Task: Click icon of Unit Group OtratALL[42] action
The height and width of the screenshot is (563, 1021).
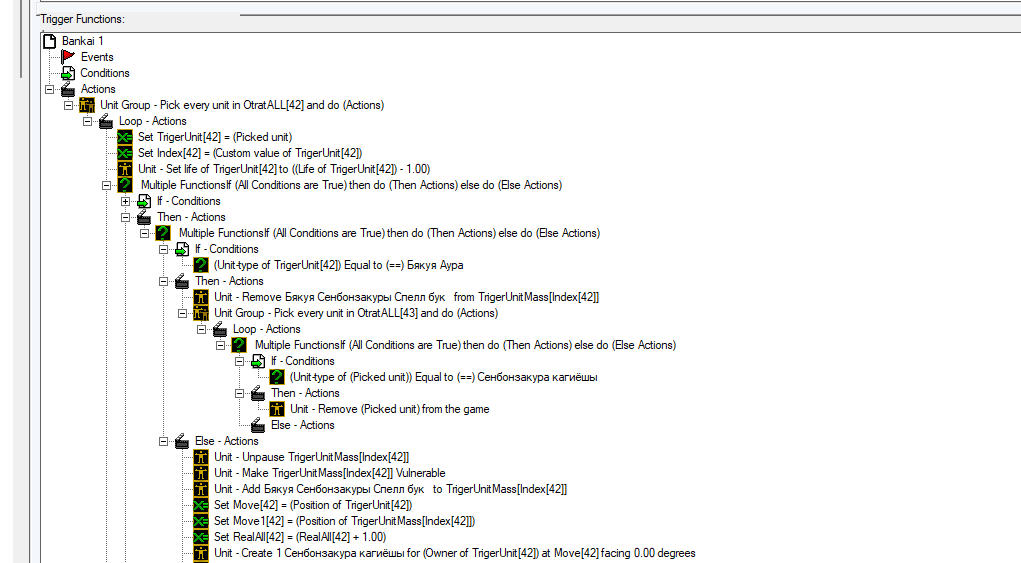Action: [x=87, y=105]
